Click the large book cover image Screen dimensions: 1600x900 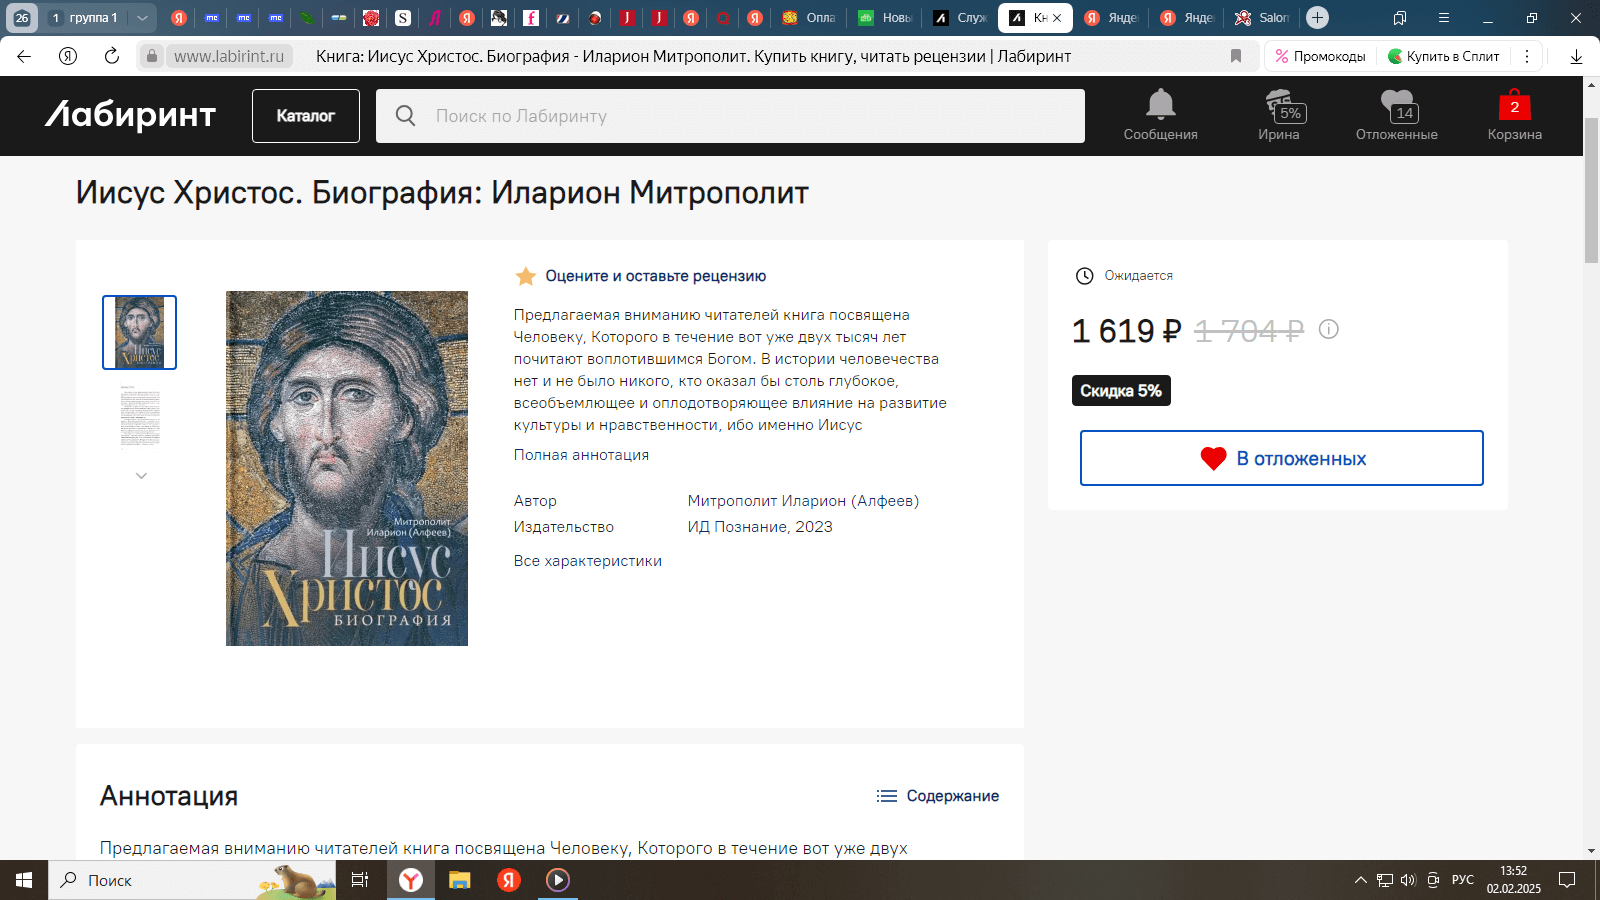click(x=347, y=468)
